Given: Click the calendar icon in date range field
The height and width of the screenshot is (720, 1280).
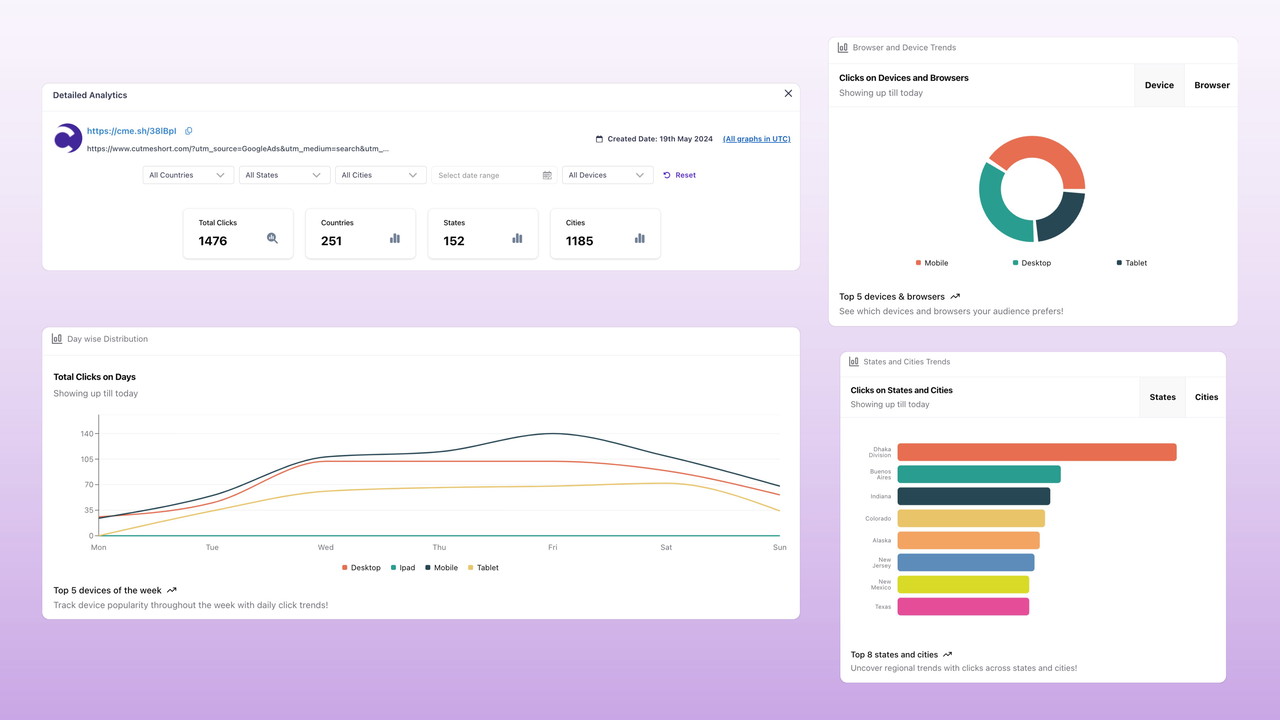Looking at the screenshot, I should coord(547,175).
